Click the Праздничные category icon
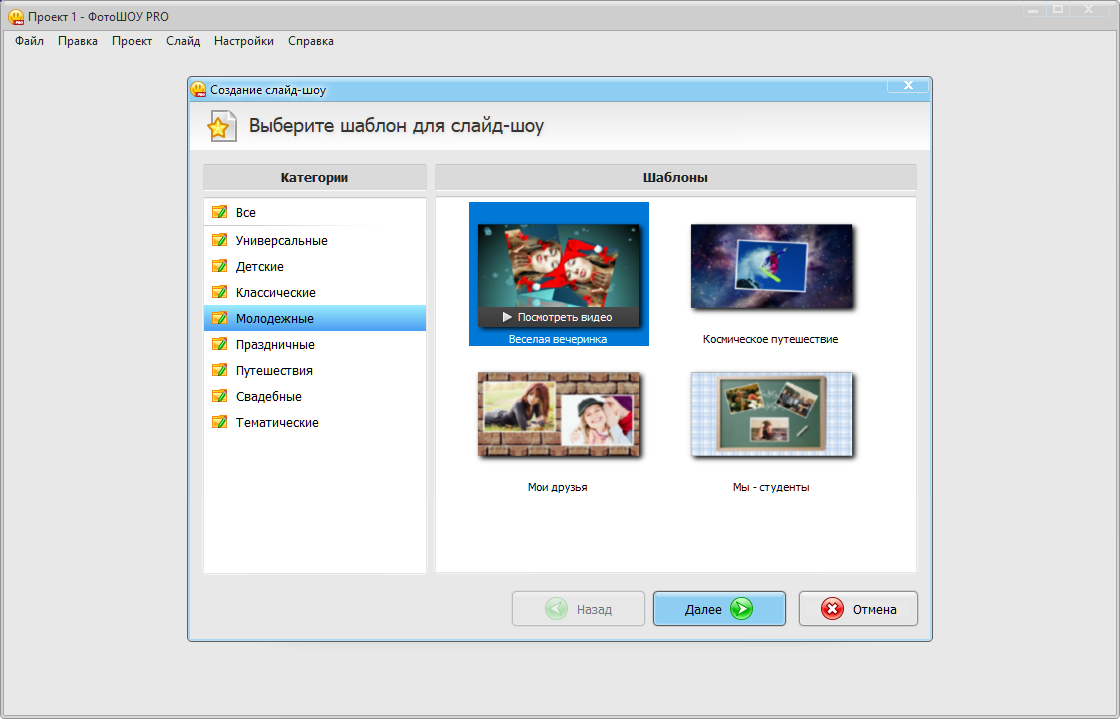Viewport: 1120px width, 719px height. point(220,344)
